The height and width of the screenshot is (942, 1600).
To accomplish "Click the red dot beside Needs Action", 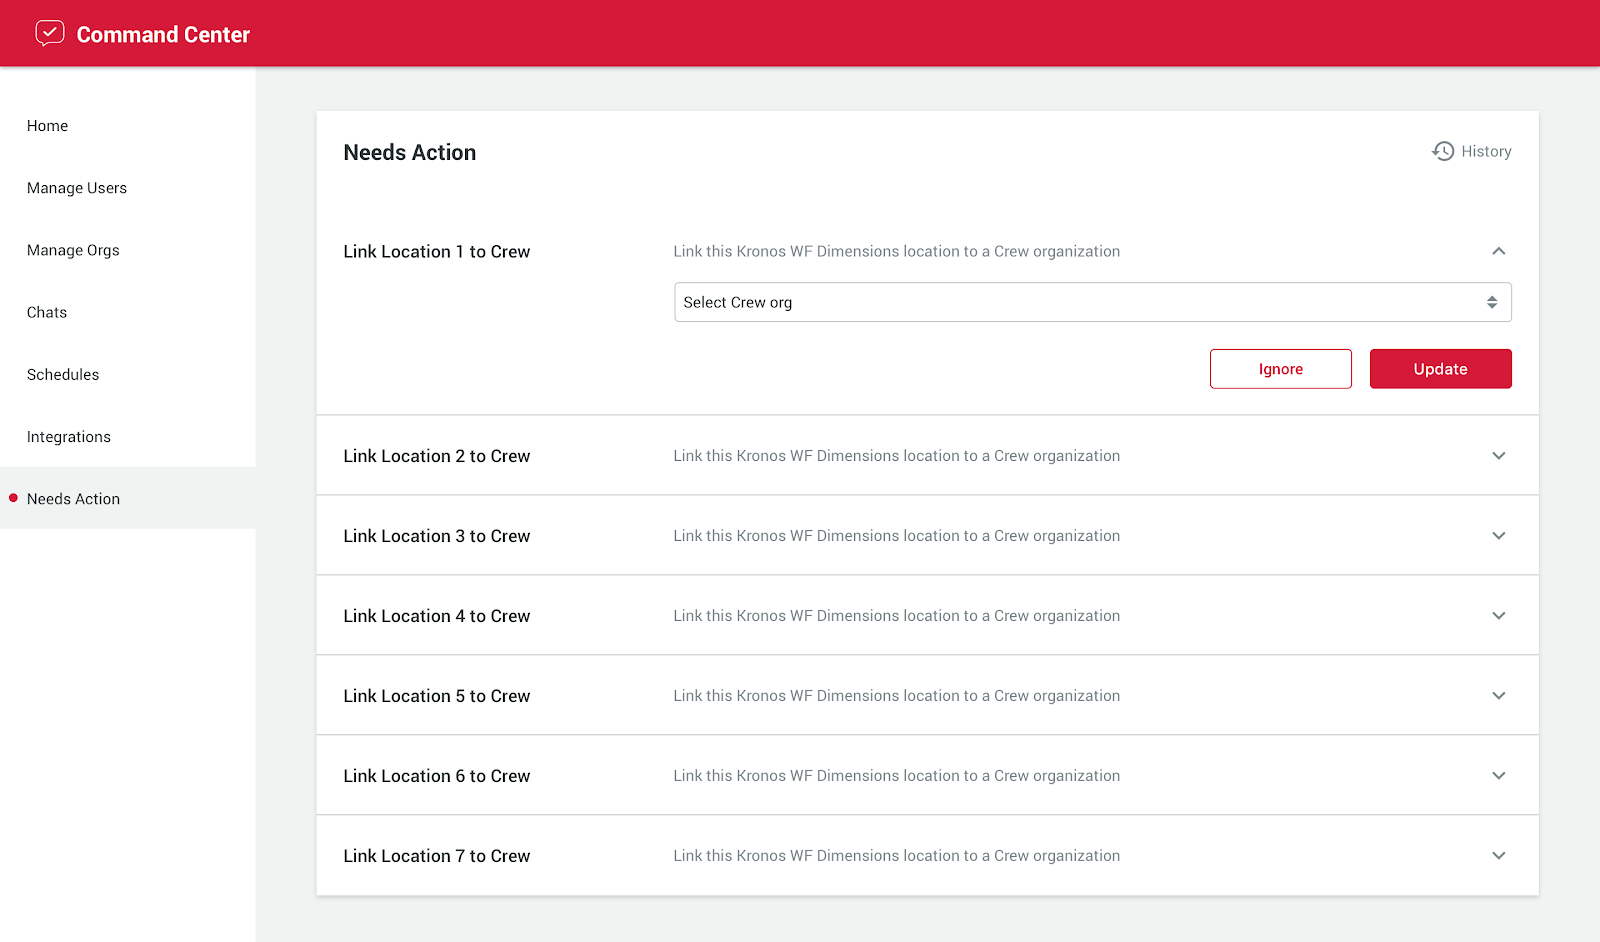I will (13, 498).
